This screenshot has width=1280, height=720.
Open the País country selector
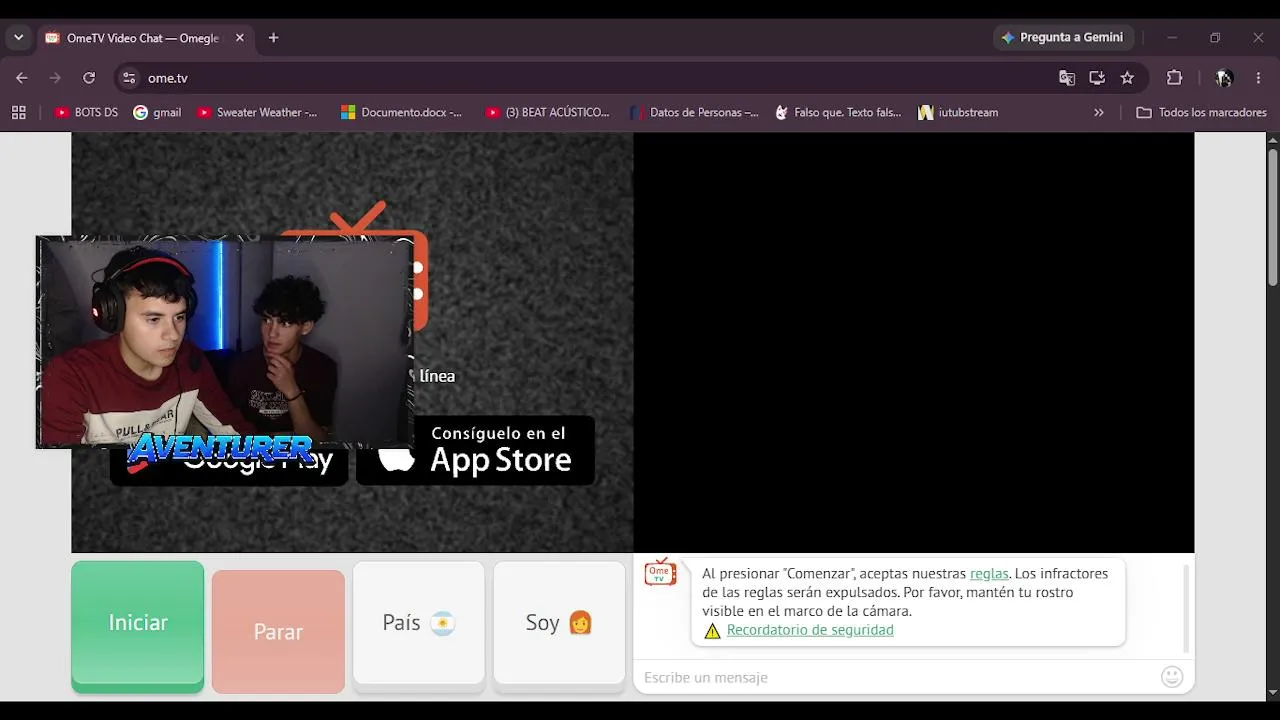(x=419, y=625)
